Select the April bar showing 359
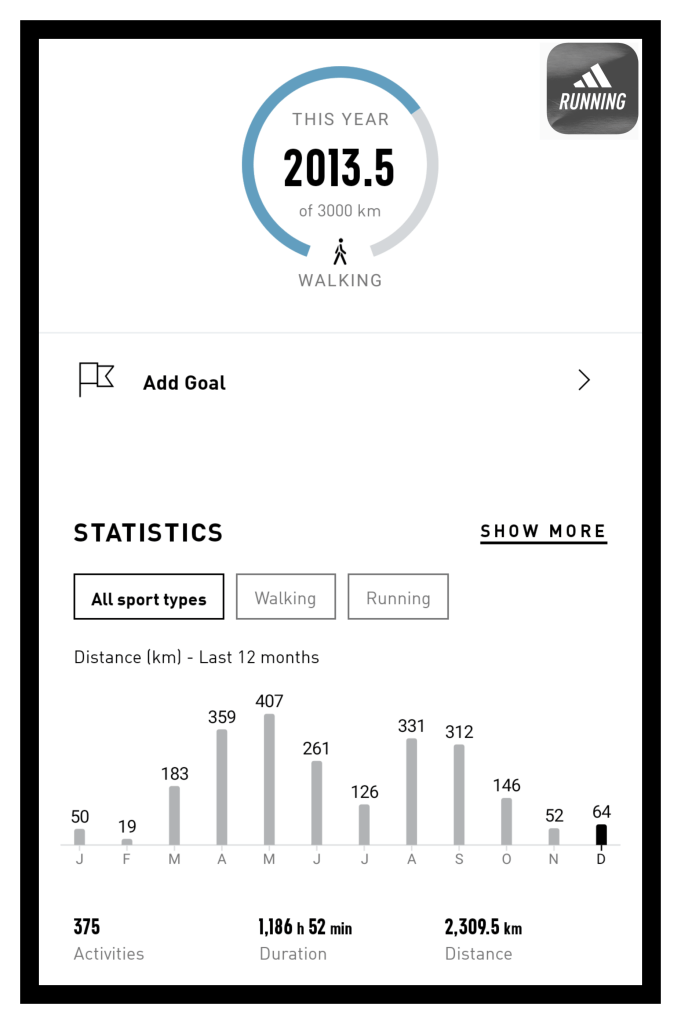 [222, 786]
